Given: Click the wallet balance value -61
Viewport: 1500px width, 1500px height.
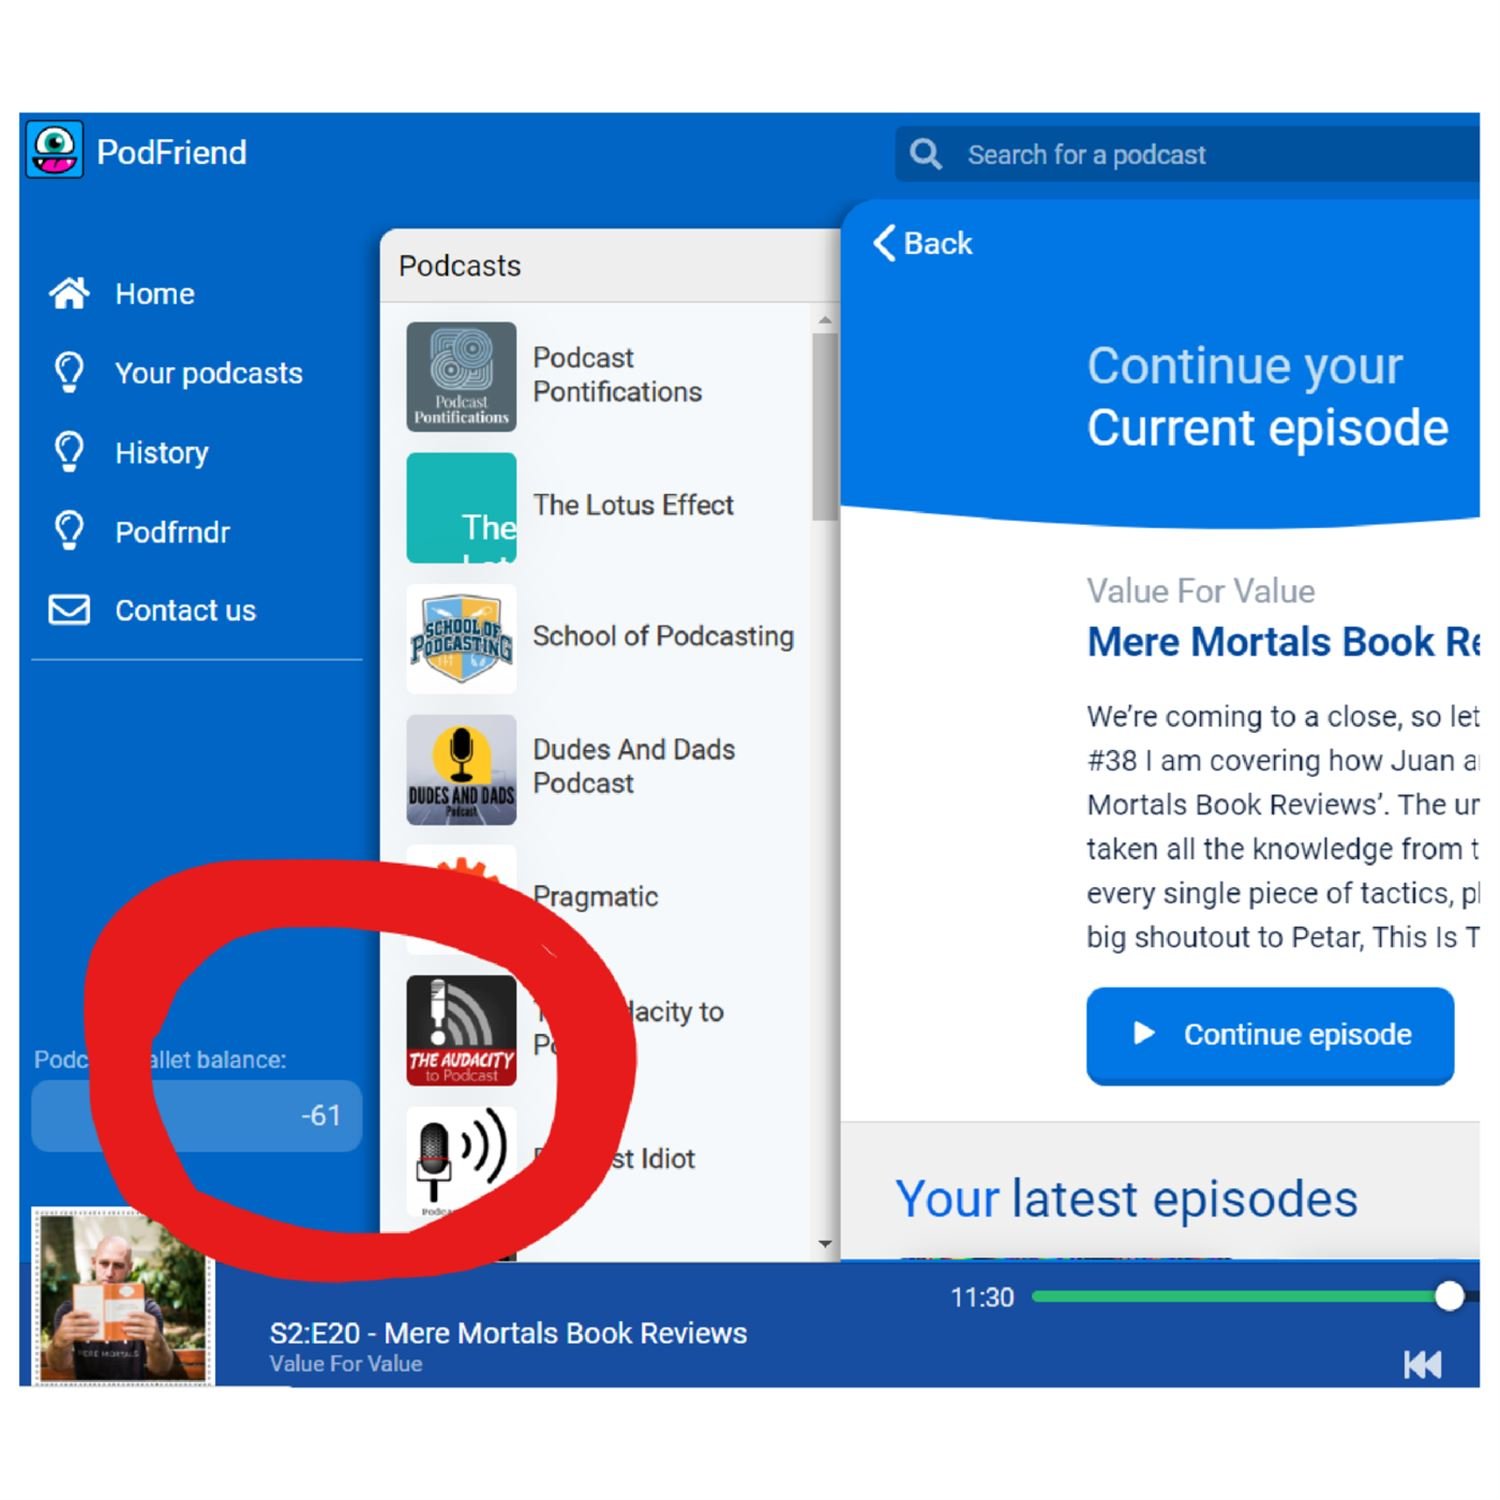Looking at the screenshot, I should (x=321, y=1115).
